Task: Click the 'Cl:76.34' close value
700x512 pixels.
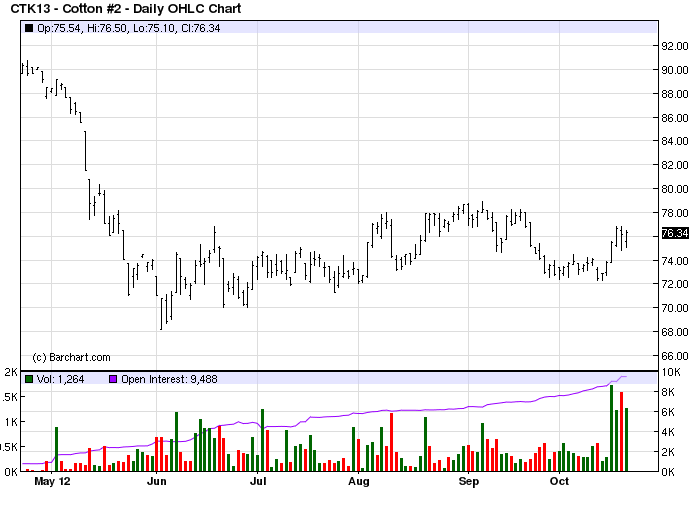Action: click(x=201, y=29)
